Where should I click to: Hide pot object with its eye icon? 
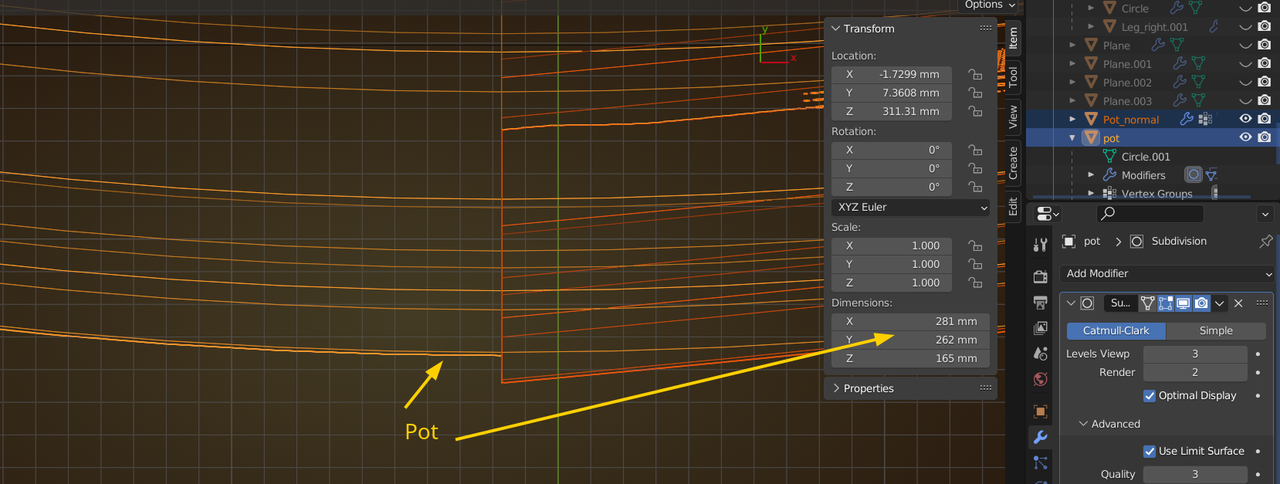1246,138
